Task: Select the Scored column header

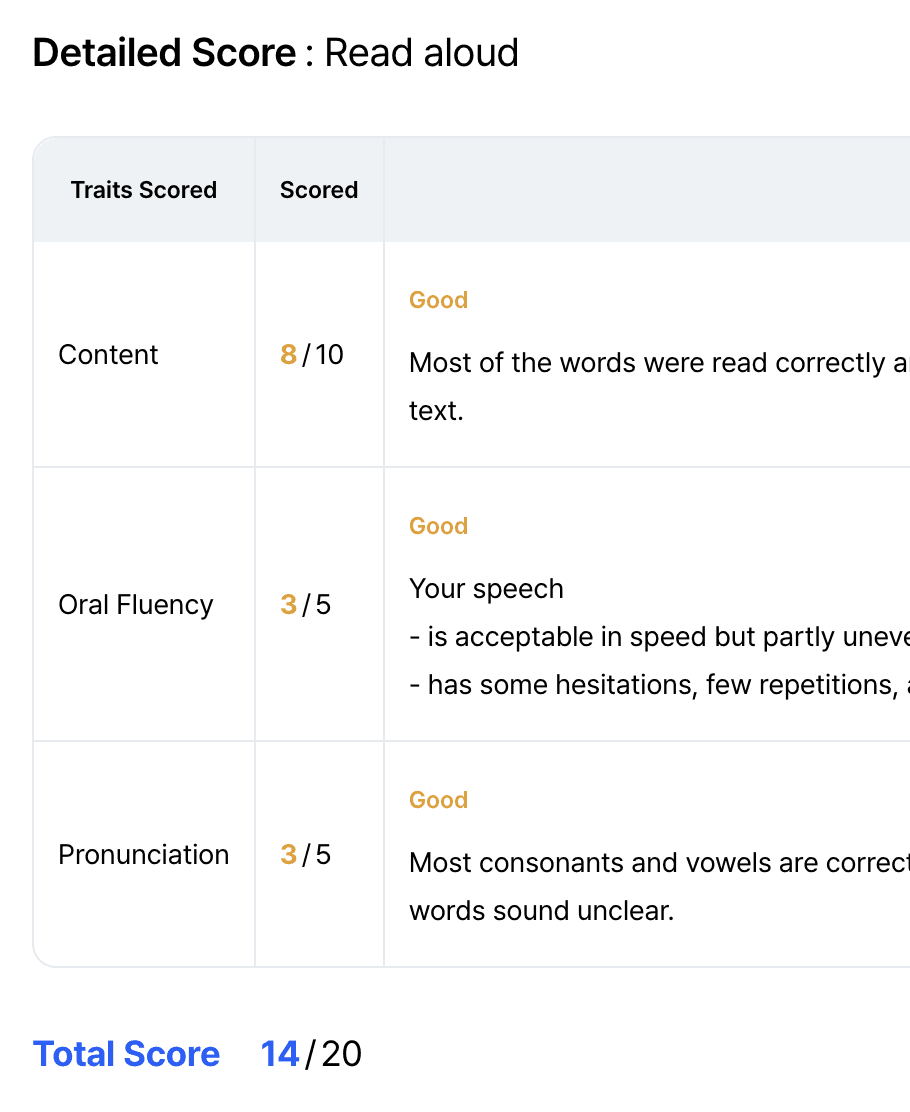Action: click(x=319, y=190)
